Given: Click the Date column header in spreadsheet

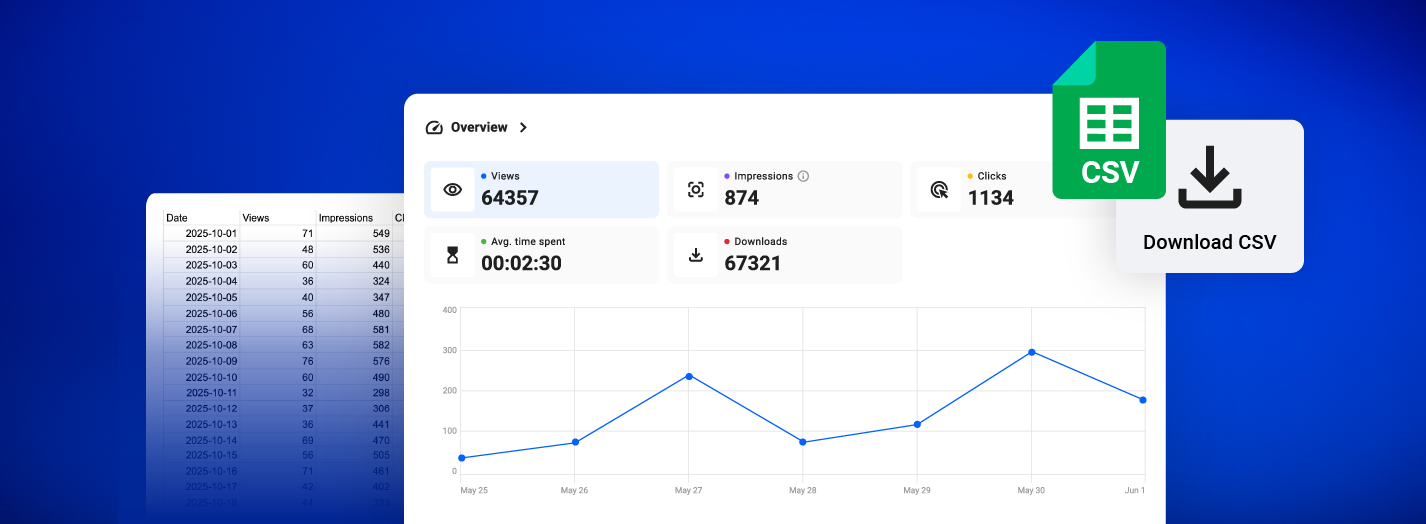Looking at the screenshot, I should tap(177, 218).
